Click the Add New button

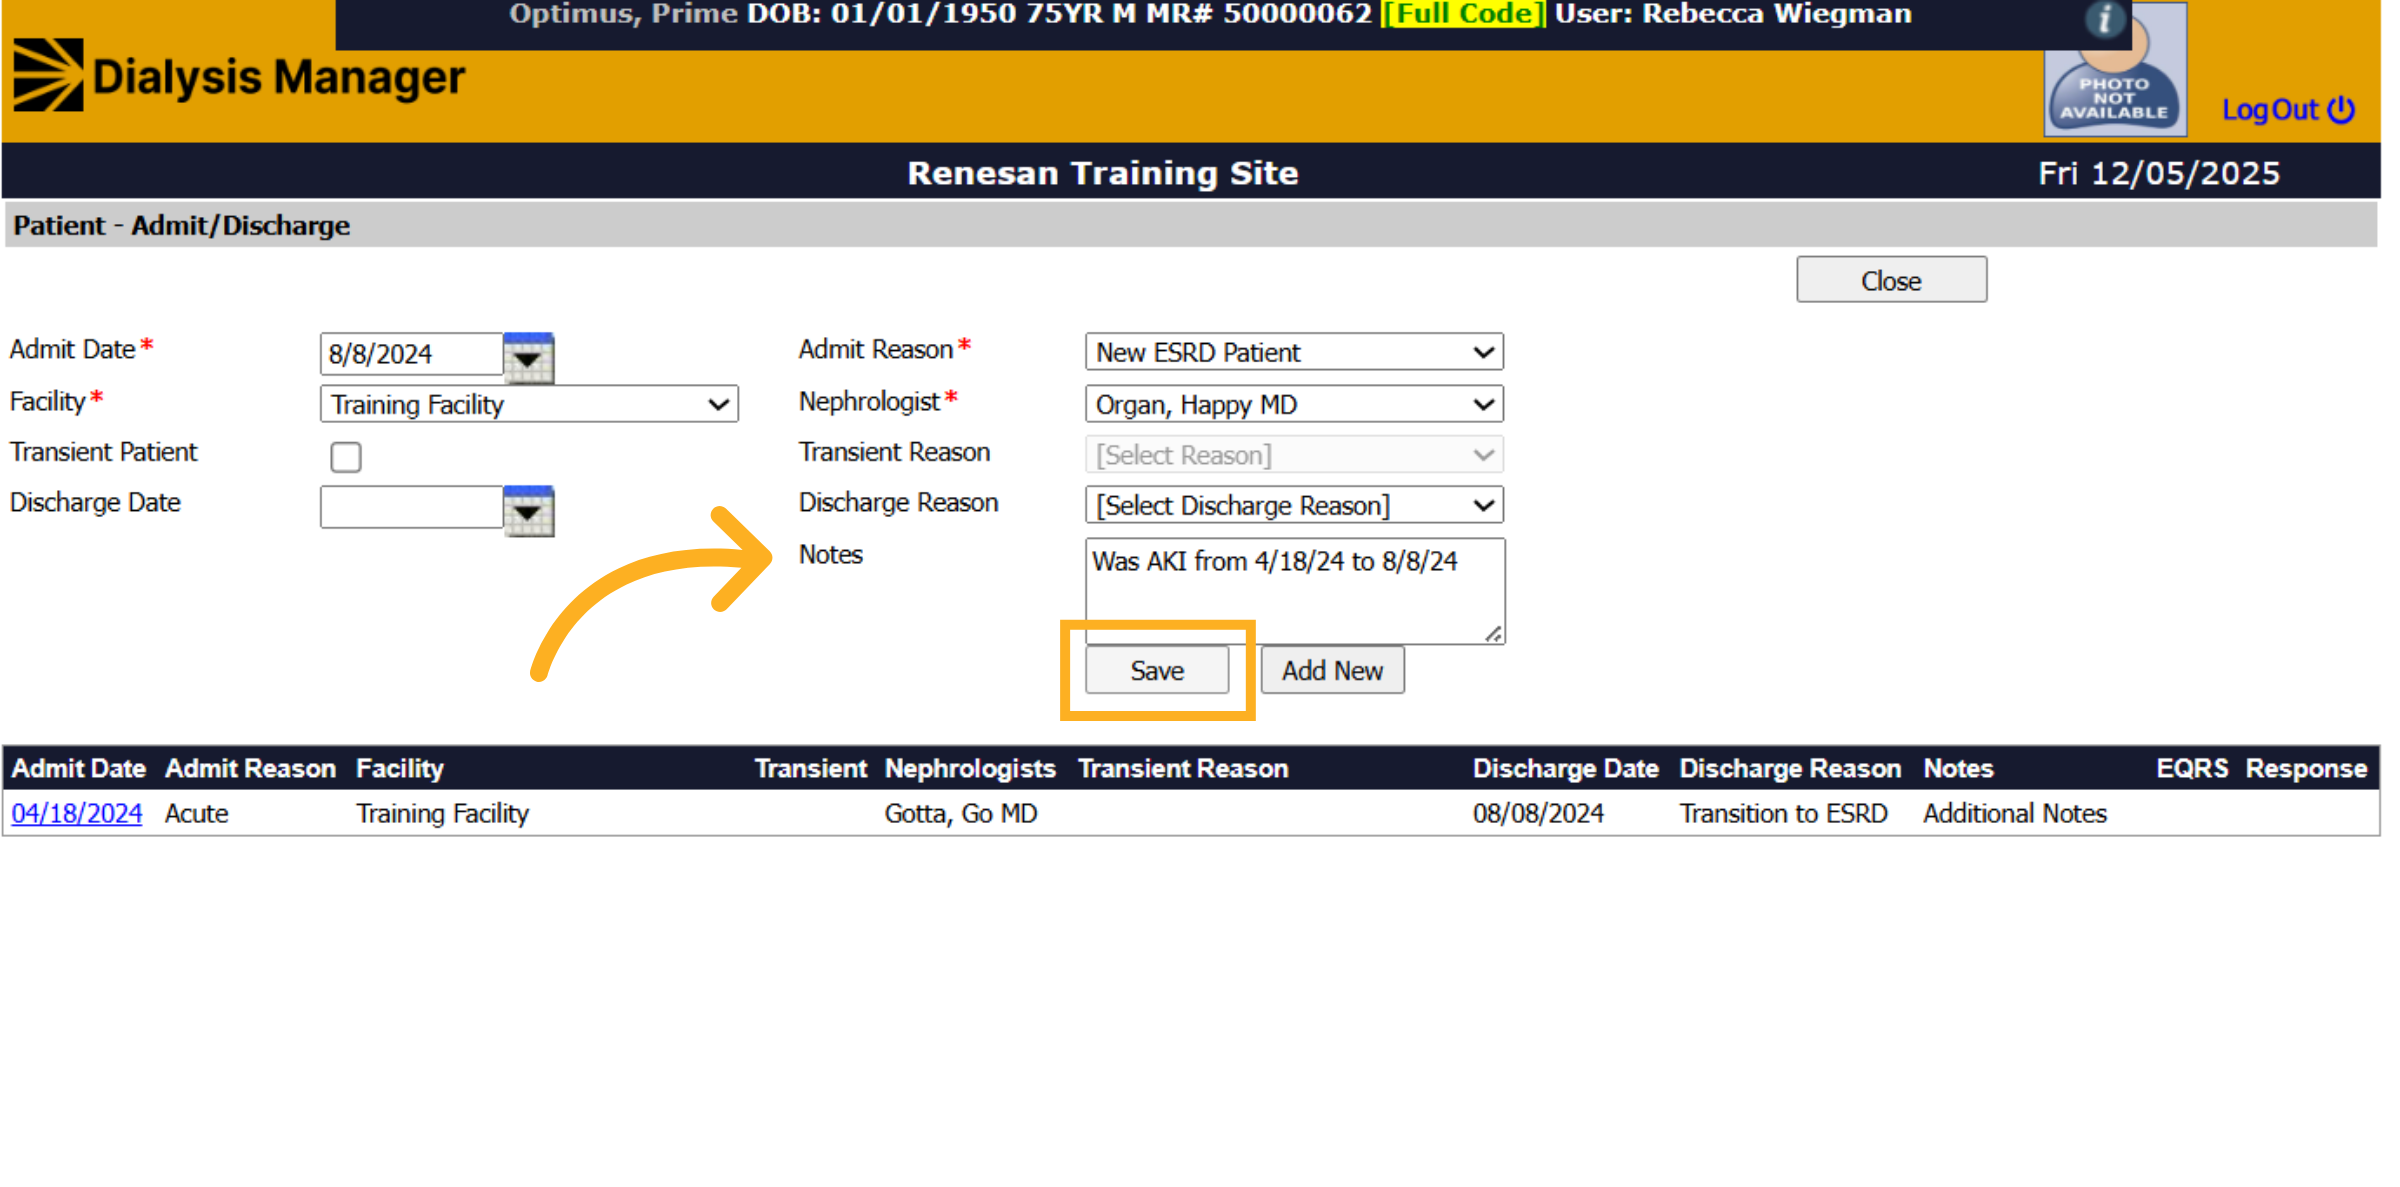[x=1332, y=670]
